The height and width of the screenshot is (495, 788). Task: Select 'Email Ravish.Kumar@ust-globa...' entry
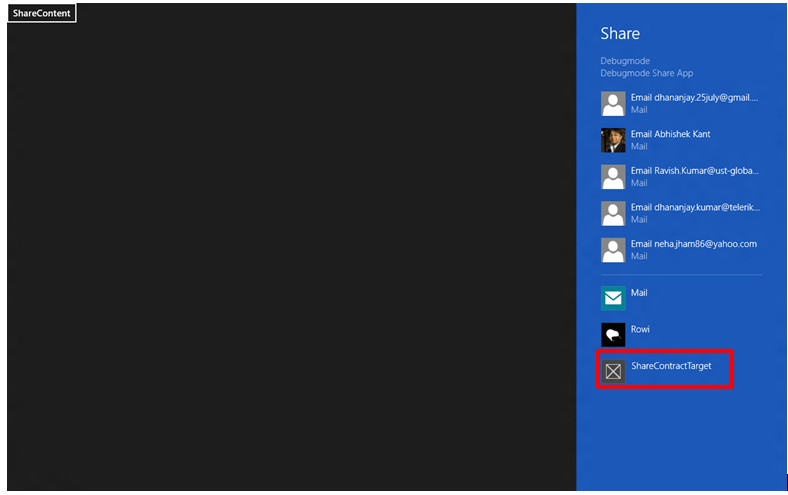coord(694,171)
